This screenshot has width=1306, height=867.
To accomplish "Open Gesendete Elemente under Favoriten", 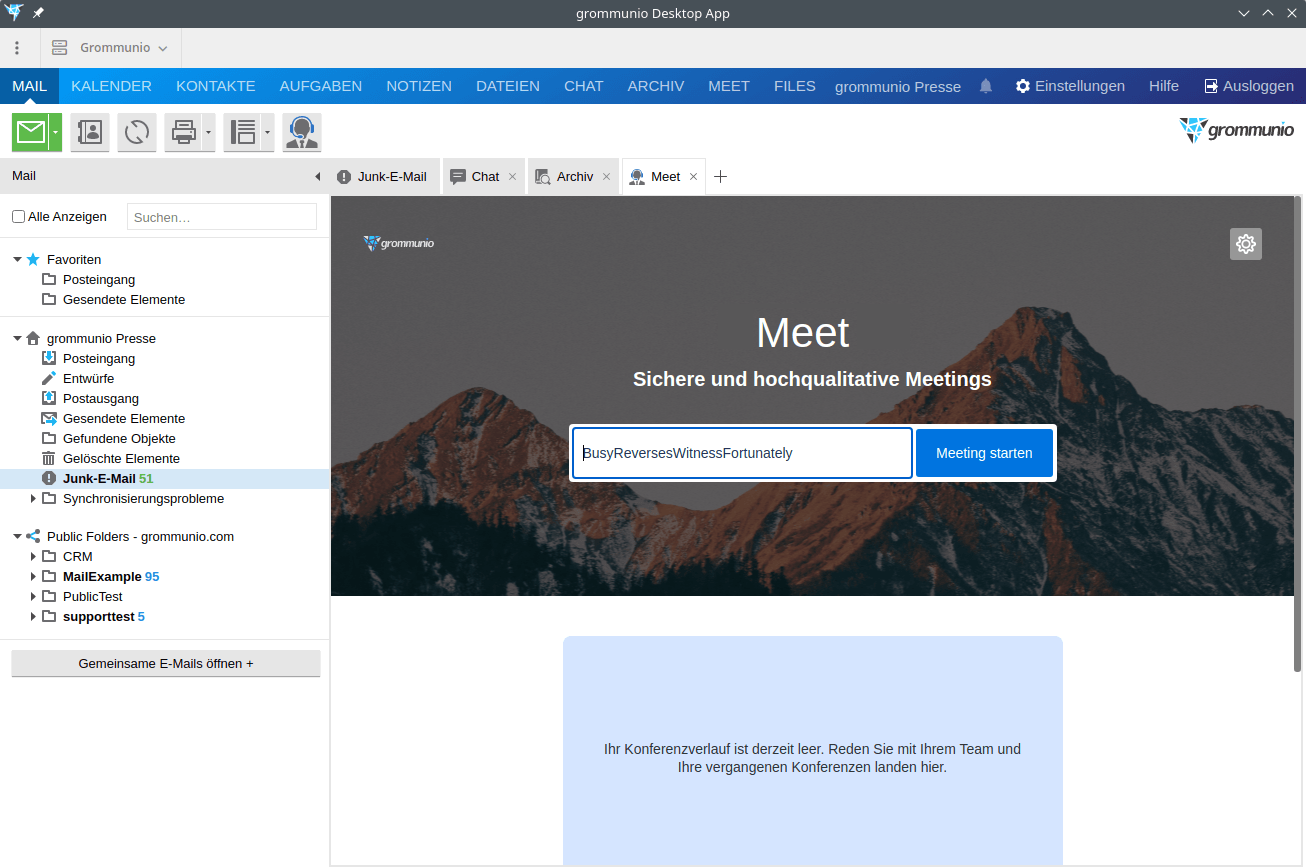I will [x=124, y=299].
